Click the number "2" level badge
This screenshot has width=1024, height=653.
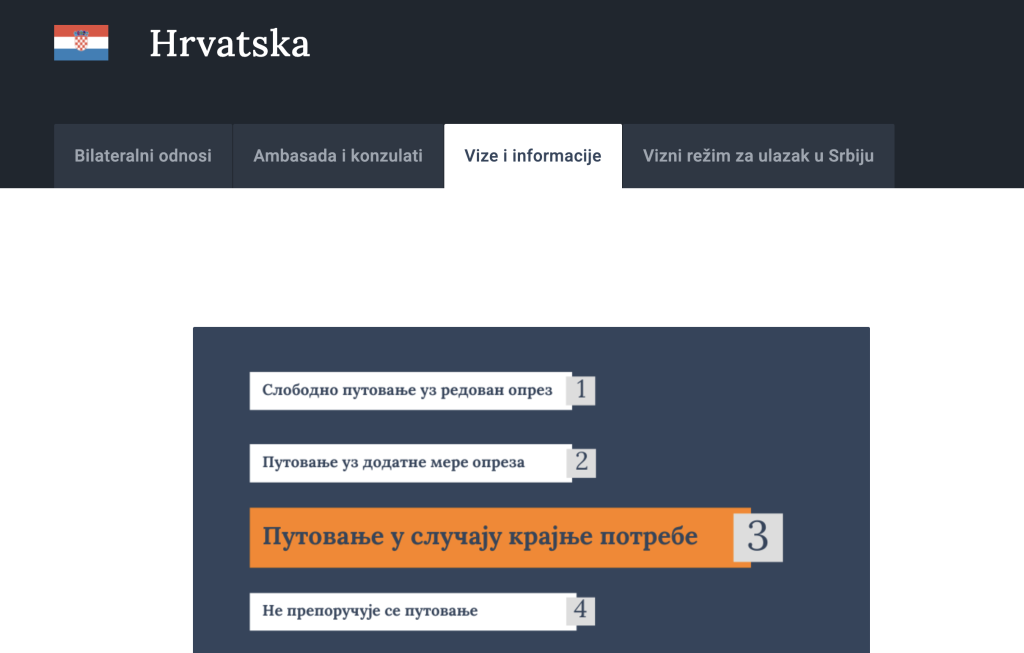point(583,463)
